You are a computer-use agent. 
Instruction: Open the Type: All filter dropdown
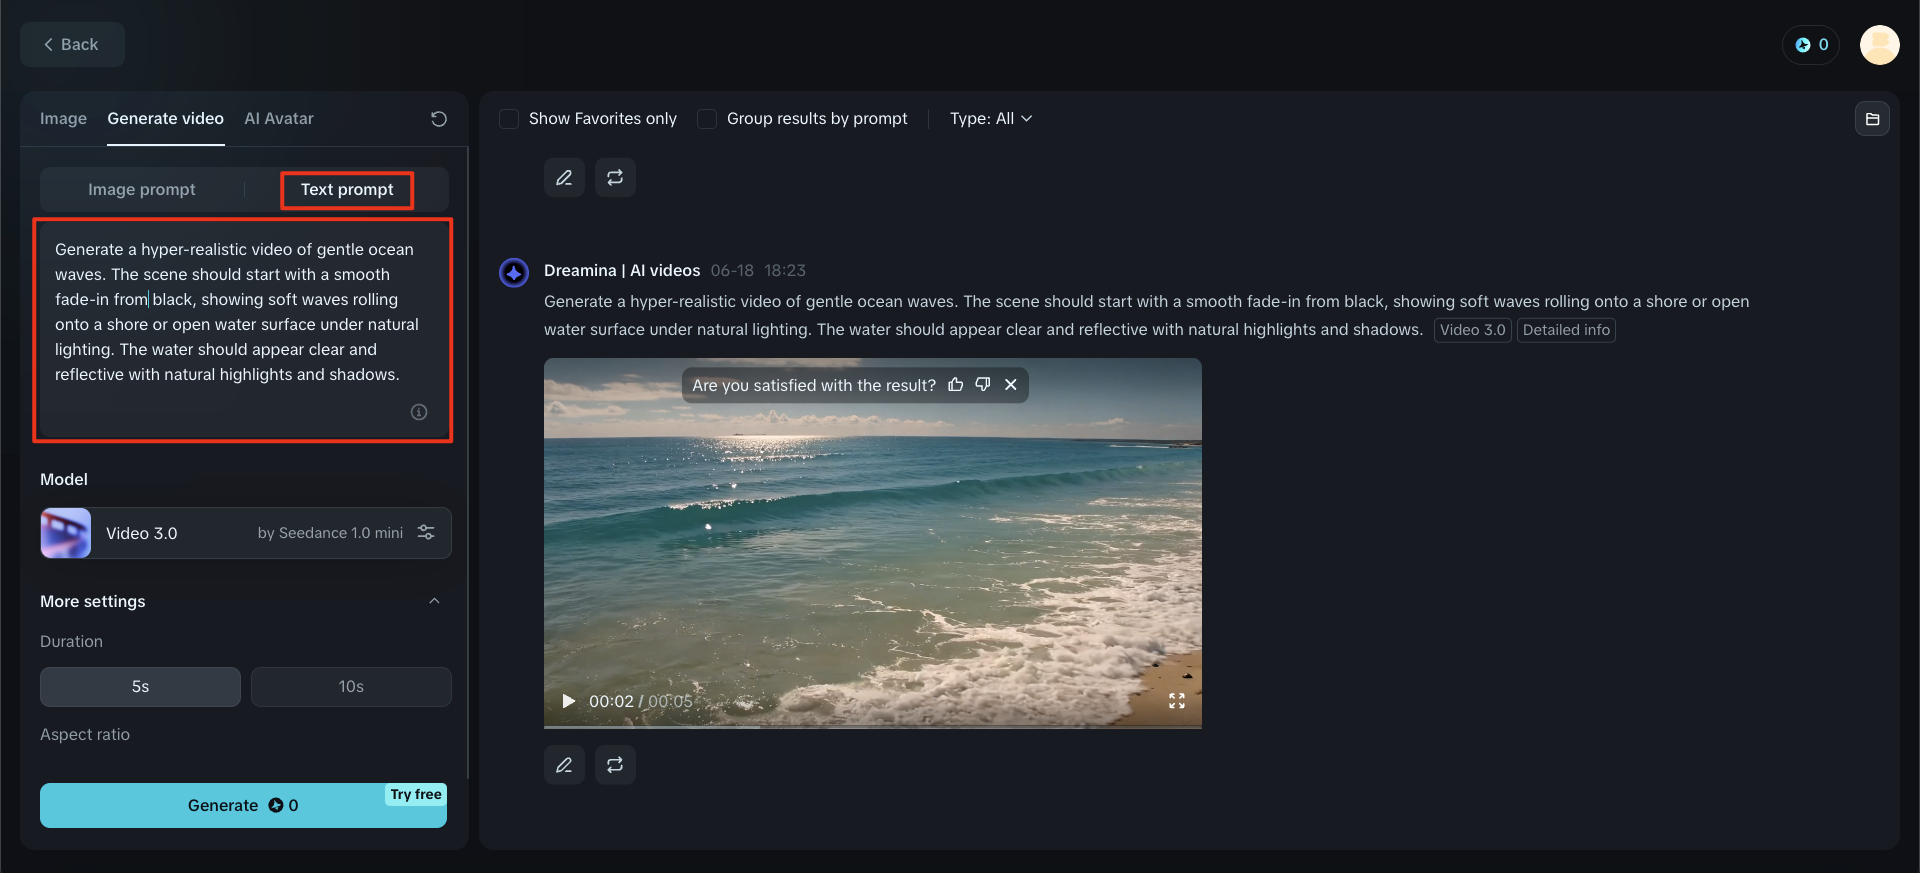(x=990, y=118)
